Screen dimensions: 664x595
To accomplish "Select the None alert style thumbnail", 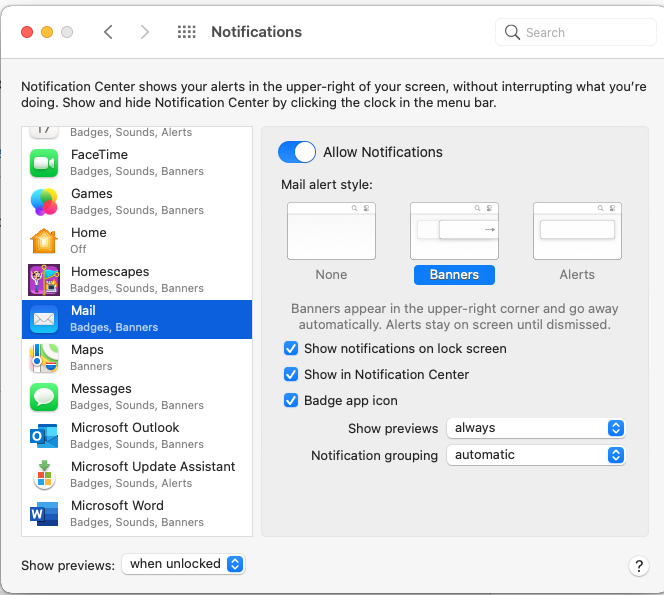I will coord(331,231).
